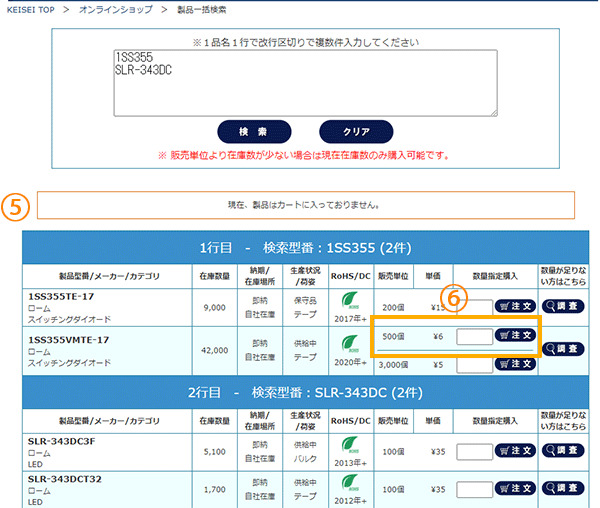Order 1SS355VMTE-17 500個 unit via 注文

point(515,335)
